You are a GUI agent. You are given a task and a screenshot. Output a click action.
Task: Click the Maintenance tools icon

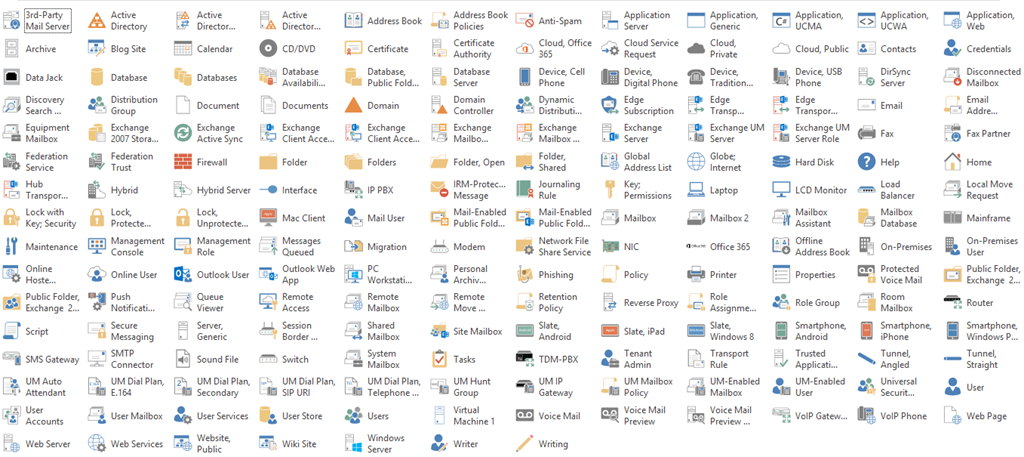(12, 247)
